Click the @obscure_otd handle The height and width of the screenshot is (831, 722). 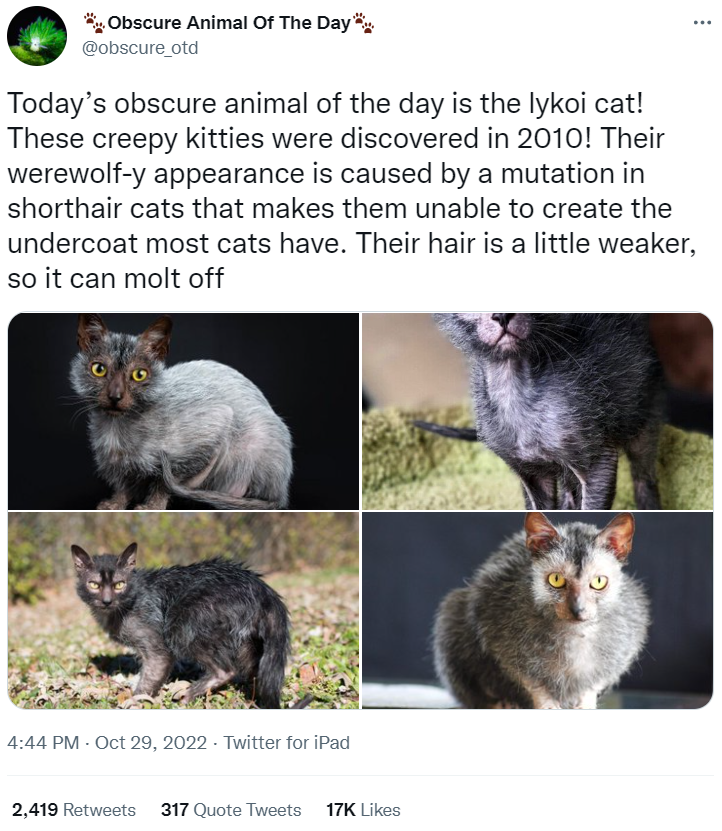click(140, 48)
